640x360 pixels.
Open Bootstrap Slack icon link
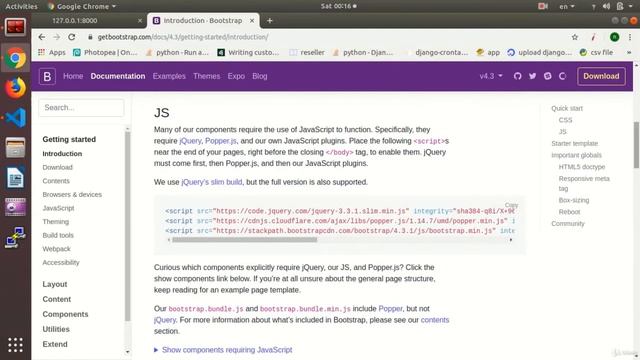click(x=548, y=76)
